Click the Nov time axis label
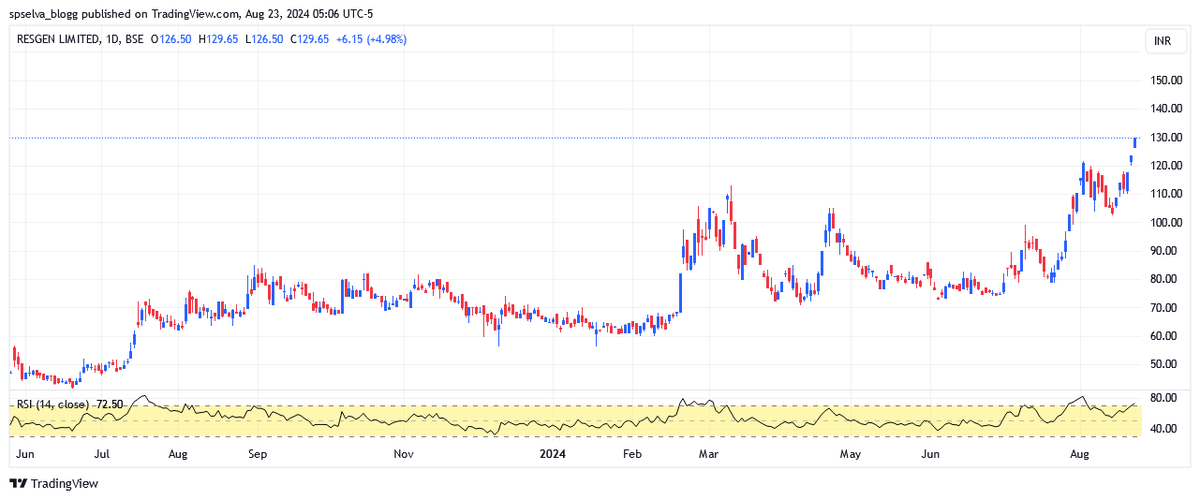Screen dimensions: 1200x500 coord(403,455)
